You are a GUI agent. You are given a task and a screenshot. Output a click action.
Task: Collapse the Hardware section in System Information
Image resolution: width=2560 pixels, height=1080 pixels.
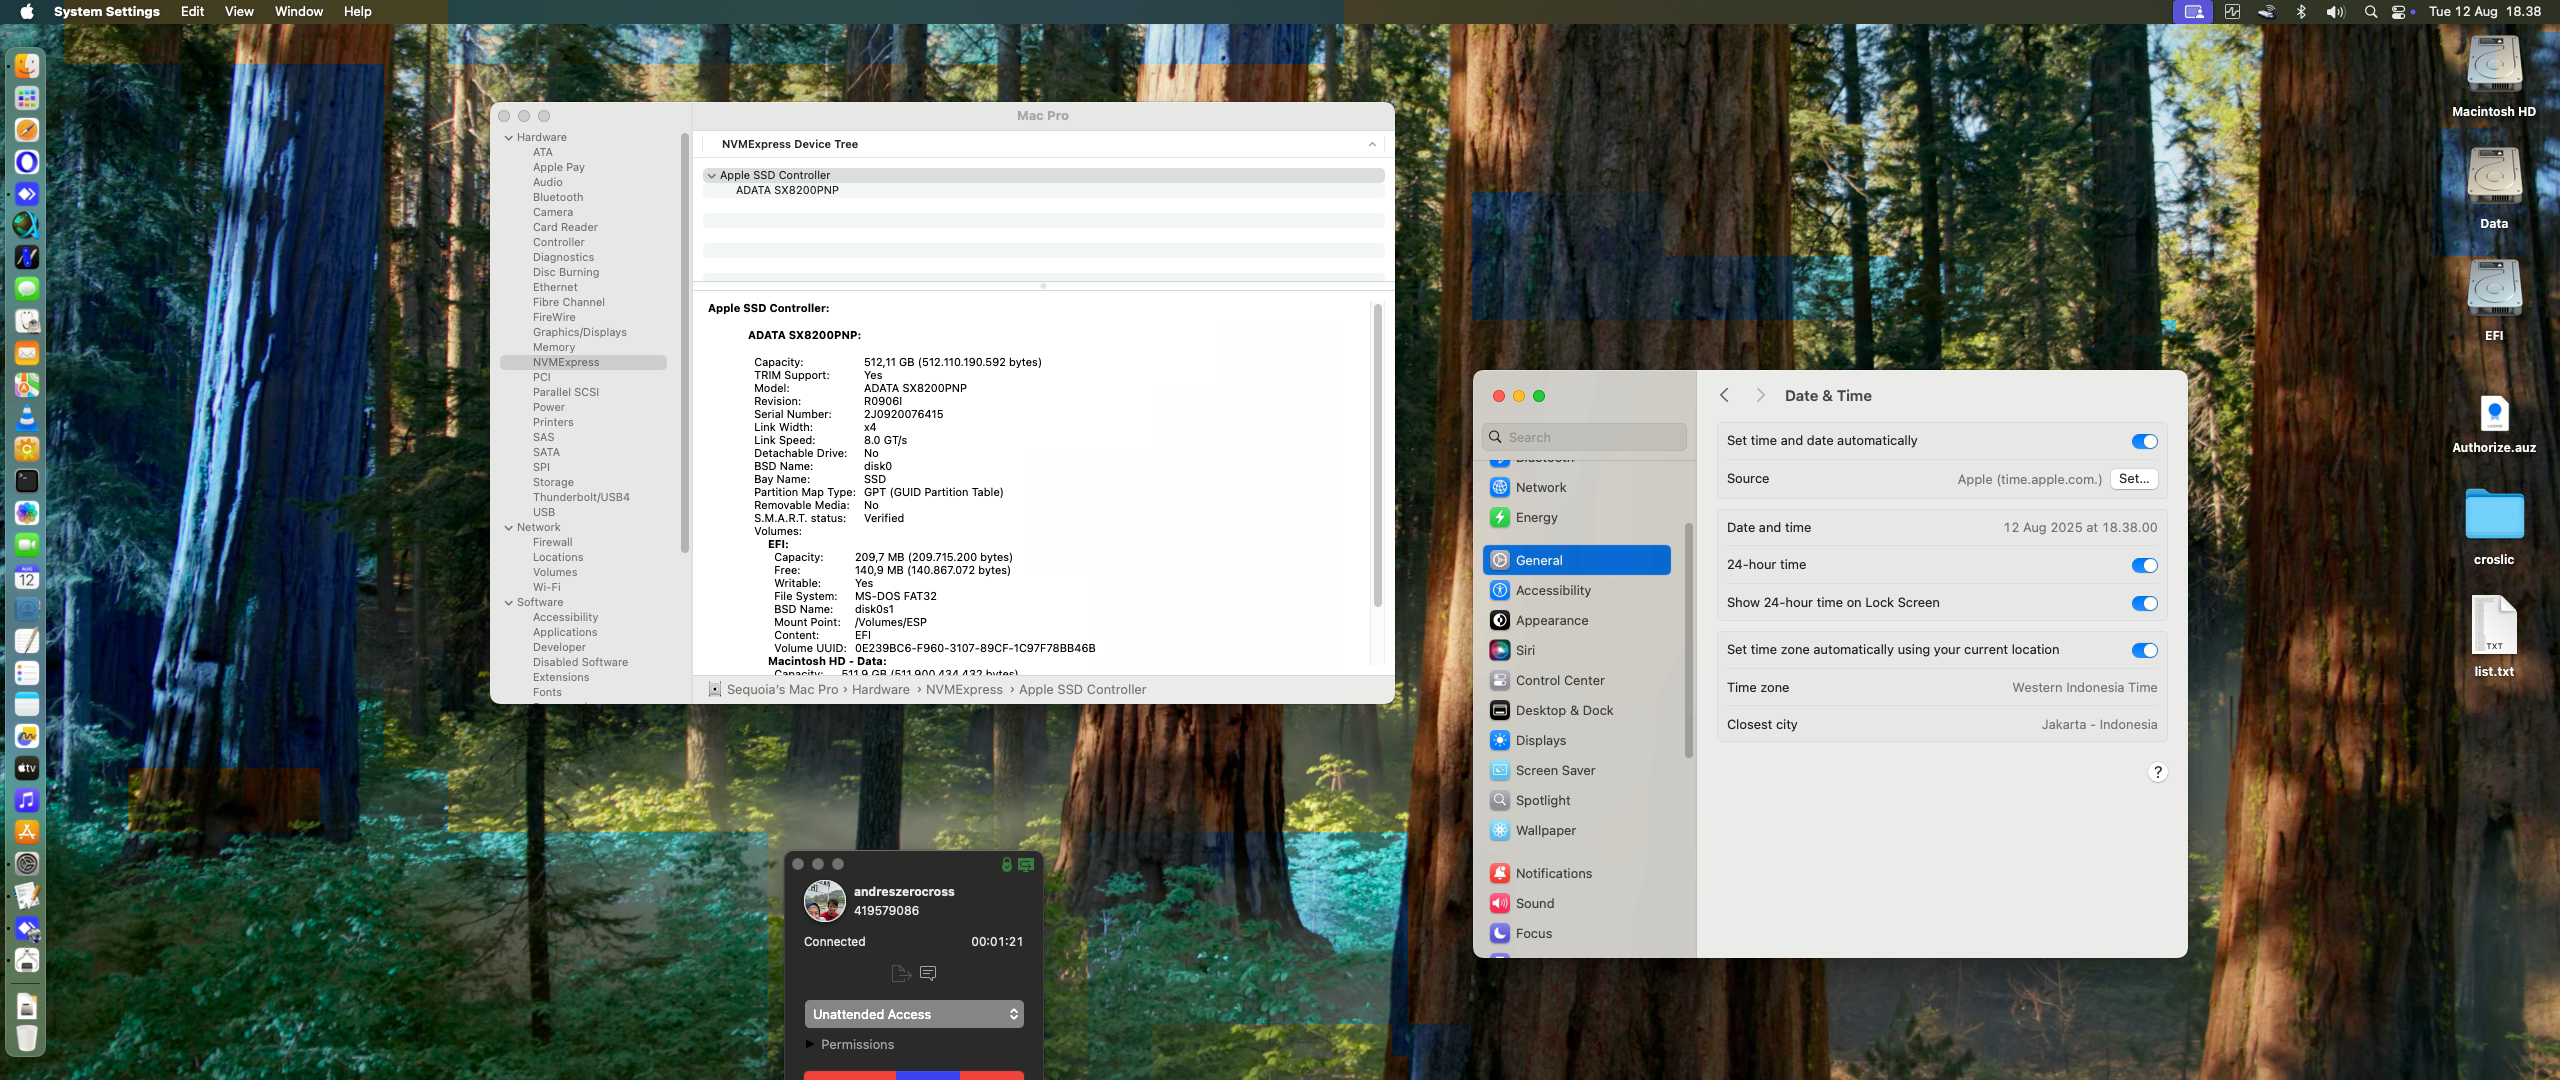point(508,138)
